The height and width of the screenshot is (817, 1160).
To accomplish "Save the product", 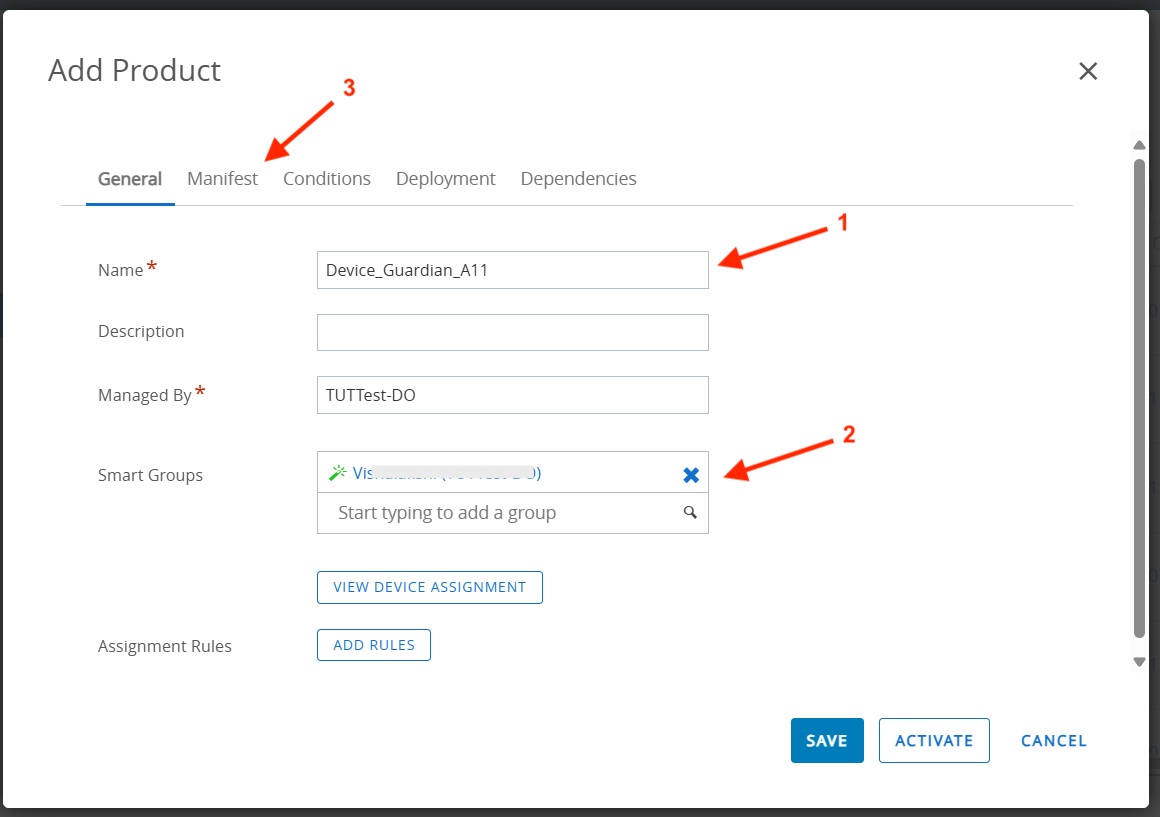I will coord(827,741).
